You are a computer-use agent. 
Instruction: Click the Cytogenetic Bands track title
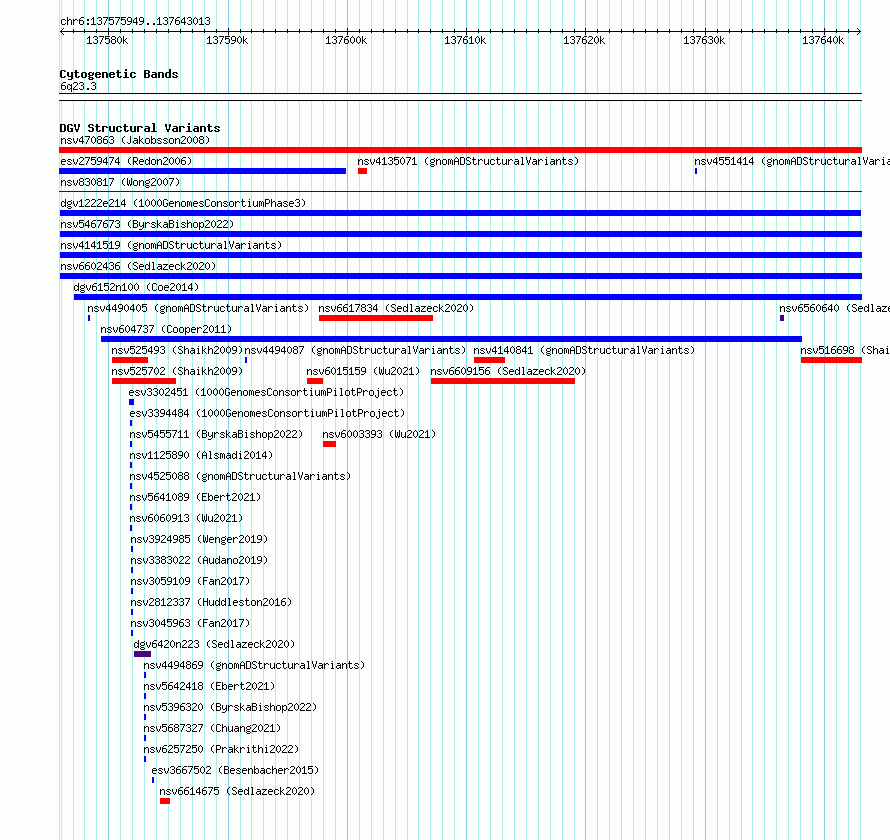pyautogui.click(x=119, y=74)
